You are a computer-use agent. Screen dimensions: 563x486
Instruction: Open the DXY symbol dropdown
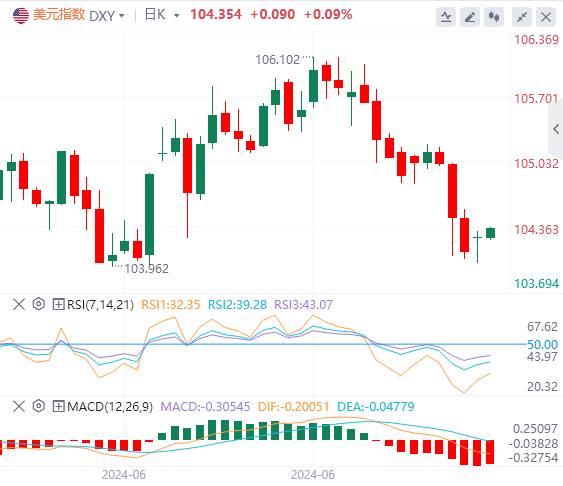[x=107, y=16]
